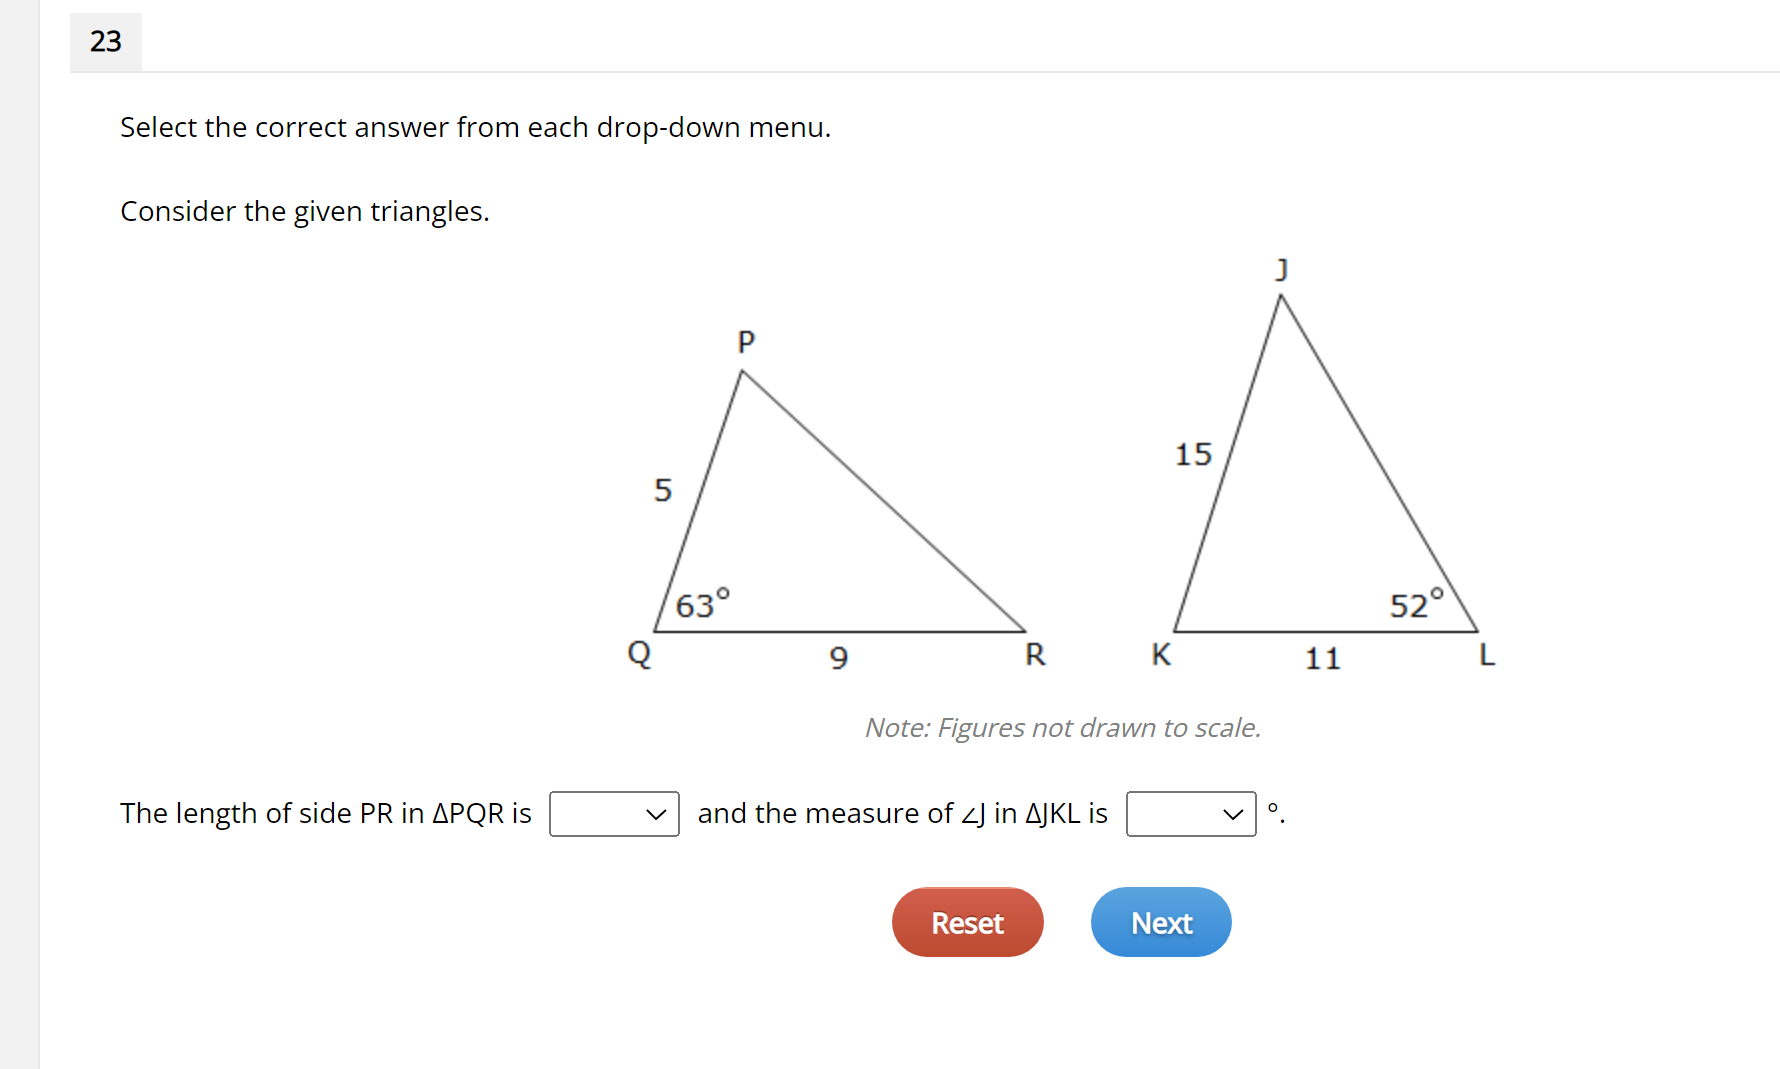Expand the first answer drop-down menu
The height and width of the screenshot is (1069, 1780).
pyautogui.click(x=613, y=814)
